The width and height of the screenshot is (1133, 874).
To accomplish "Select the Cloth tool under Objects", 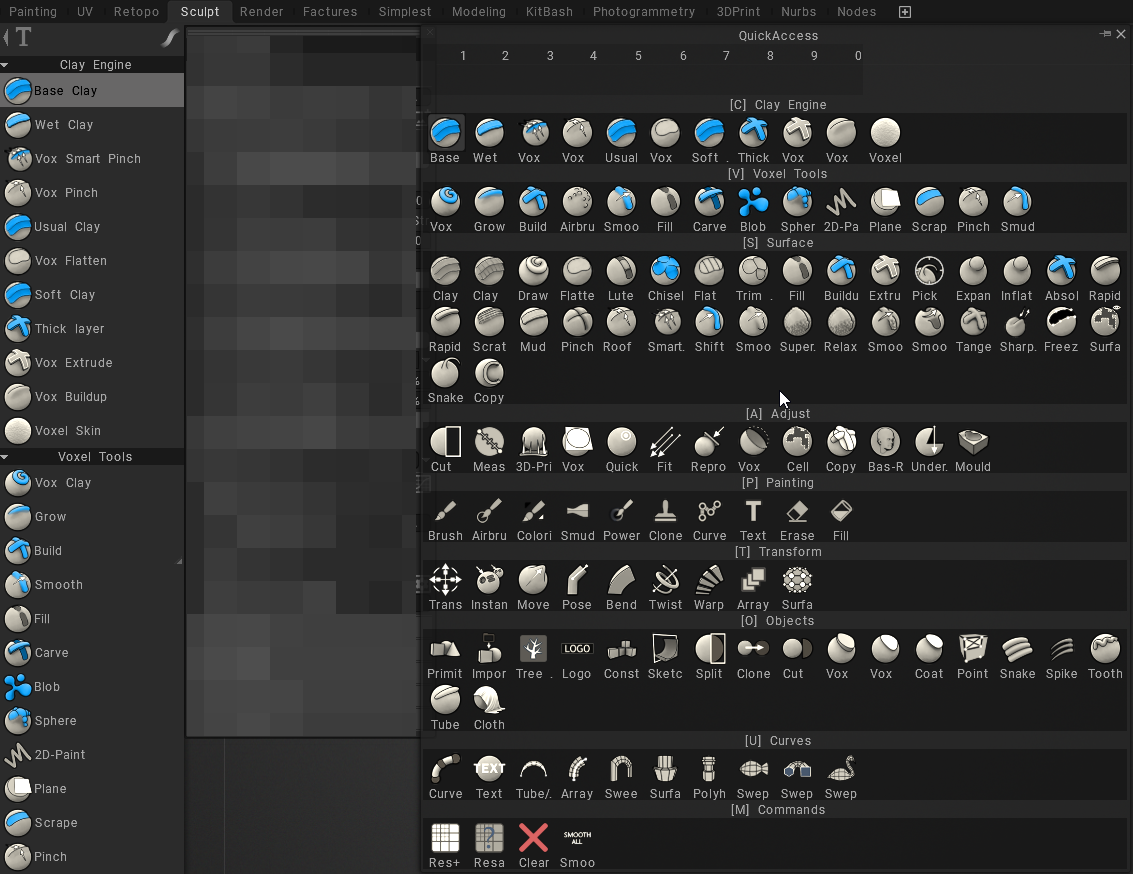I will [489, 701].
